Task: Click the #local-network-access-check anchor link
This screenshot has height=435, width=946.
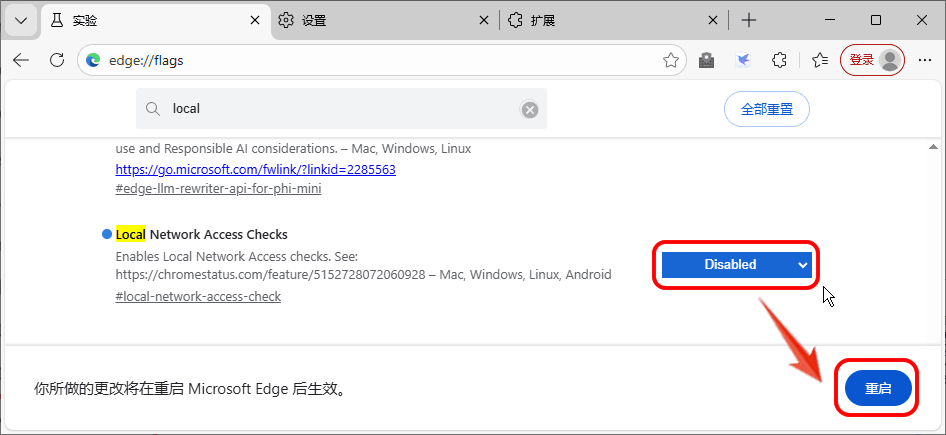Action: point(198,296)
